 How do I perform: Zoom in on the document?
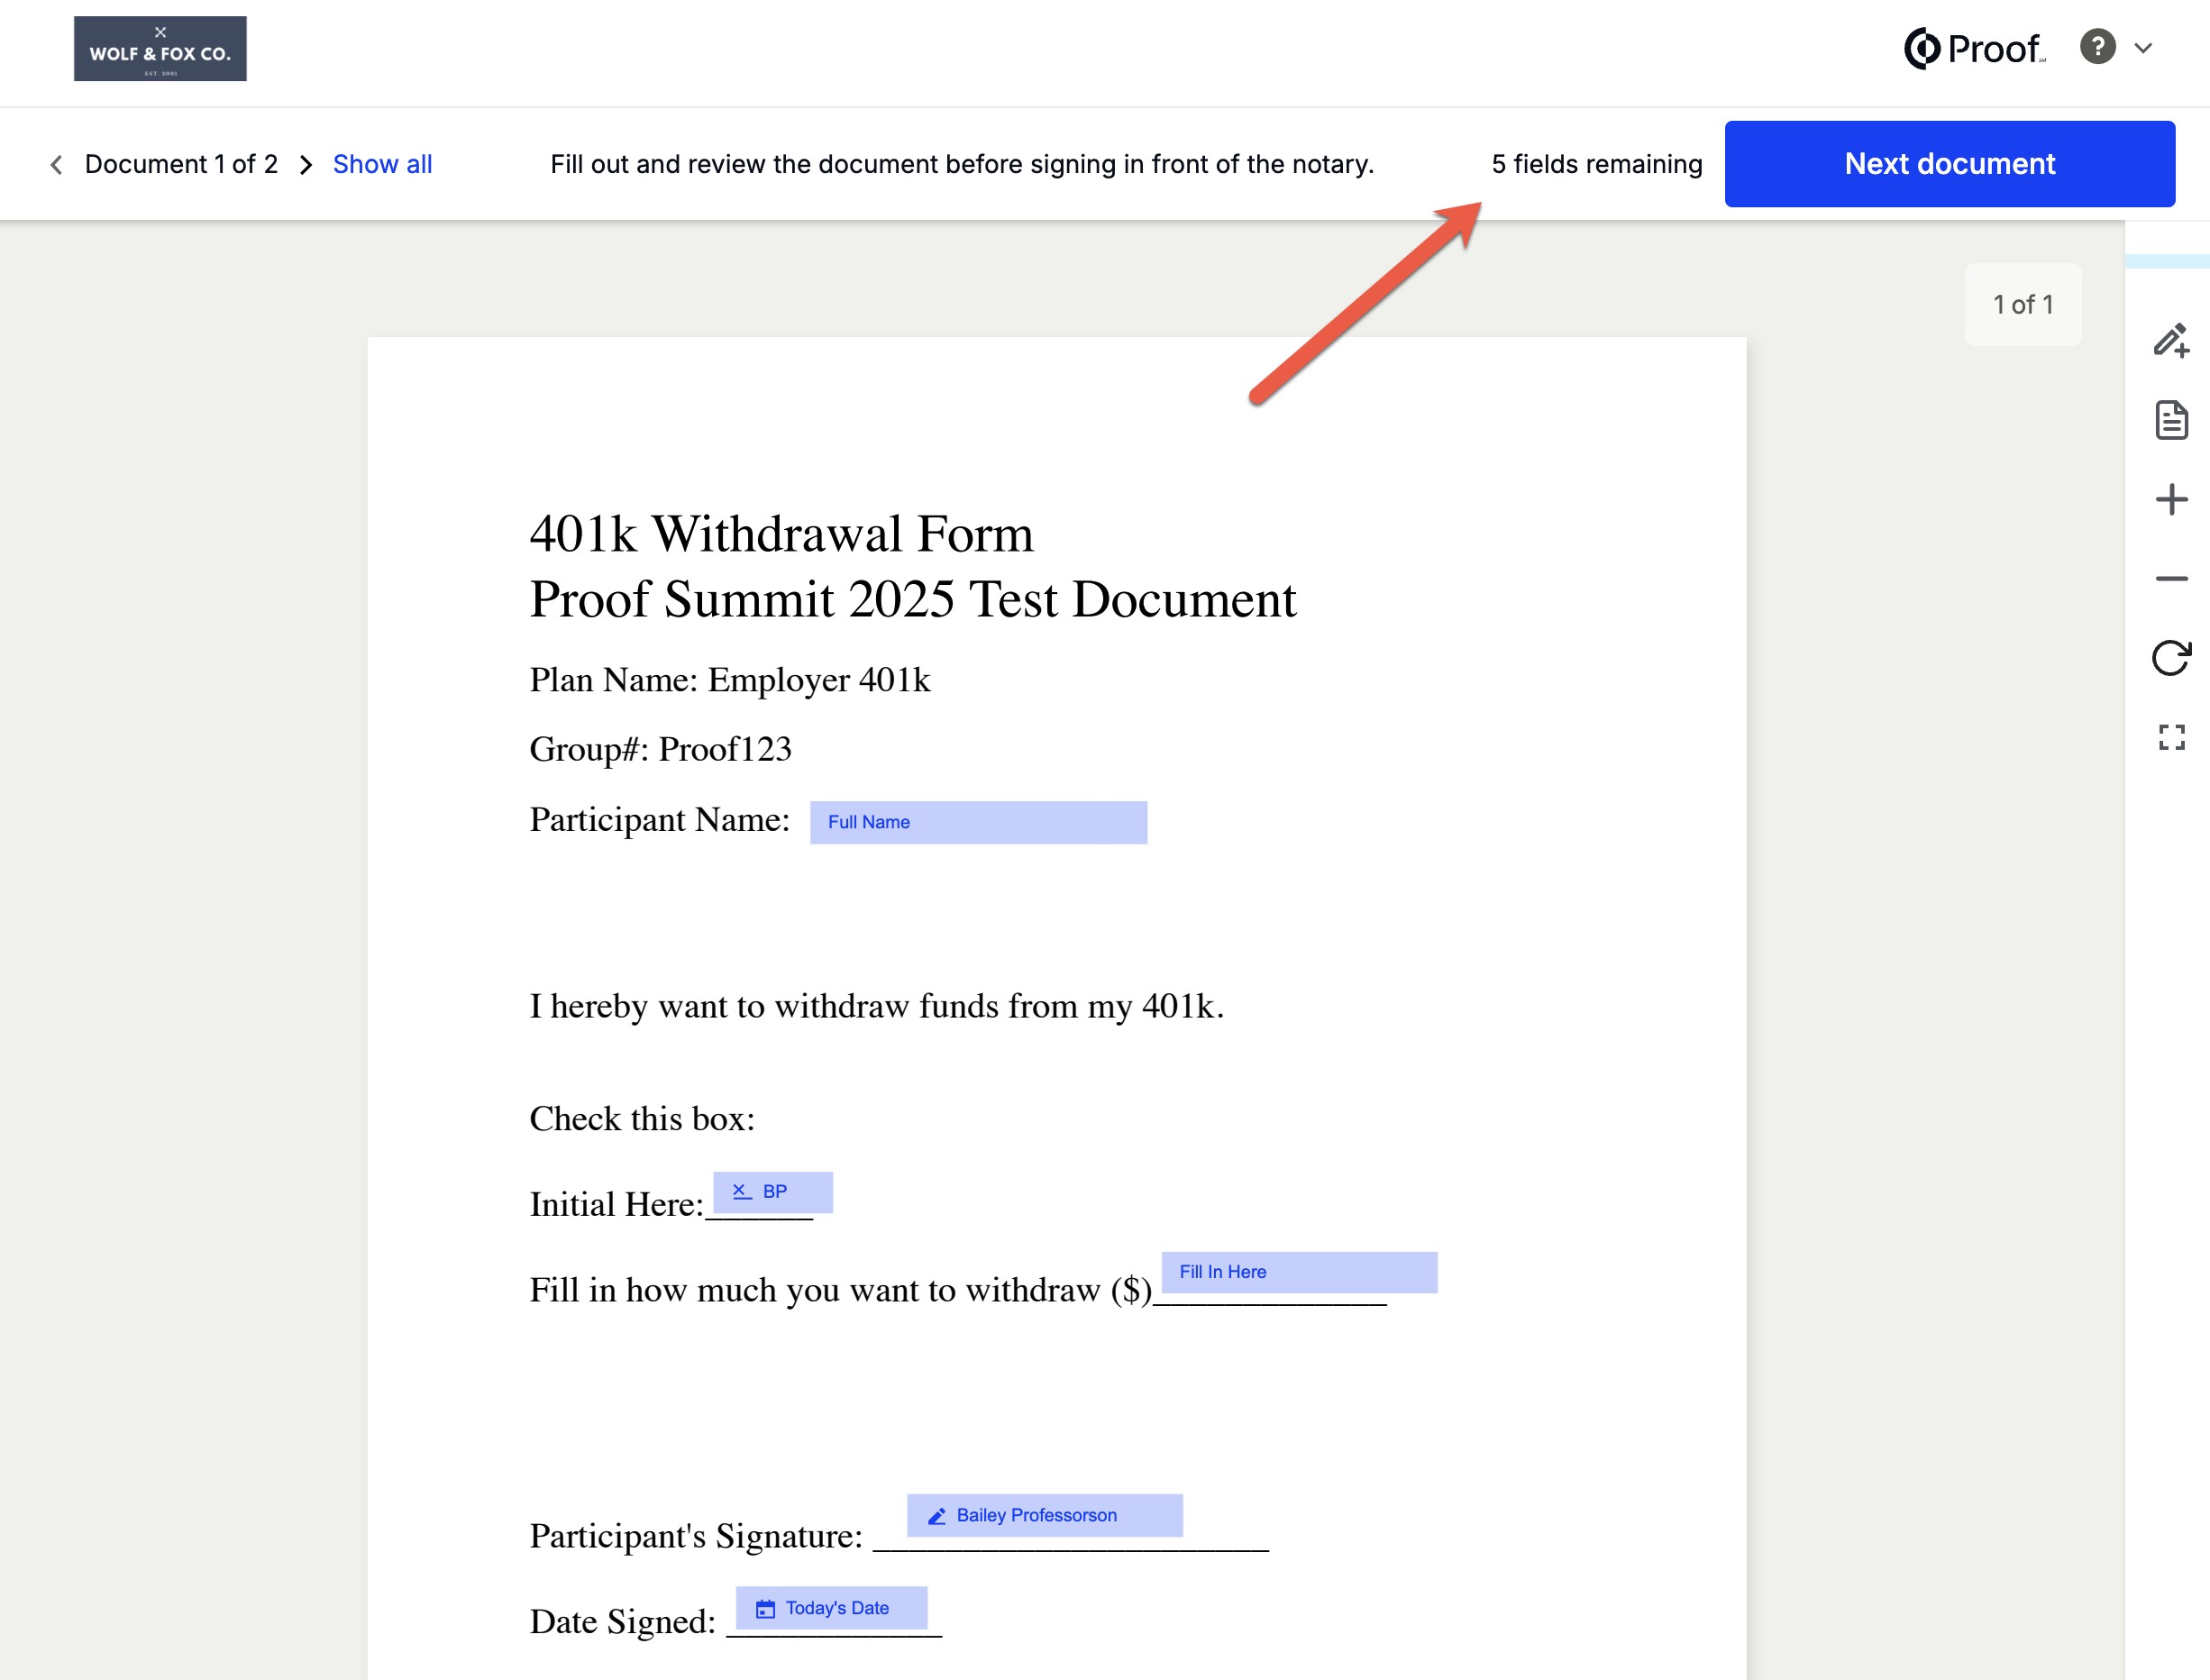[2171, 498]
